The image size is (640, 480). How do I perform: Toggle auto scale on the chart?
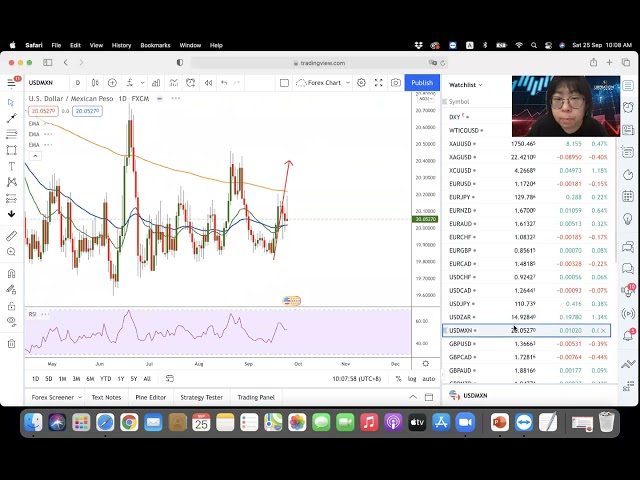429,379
